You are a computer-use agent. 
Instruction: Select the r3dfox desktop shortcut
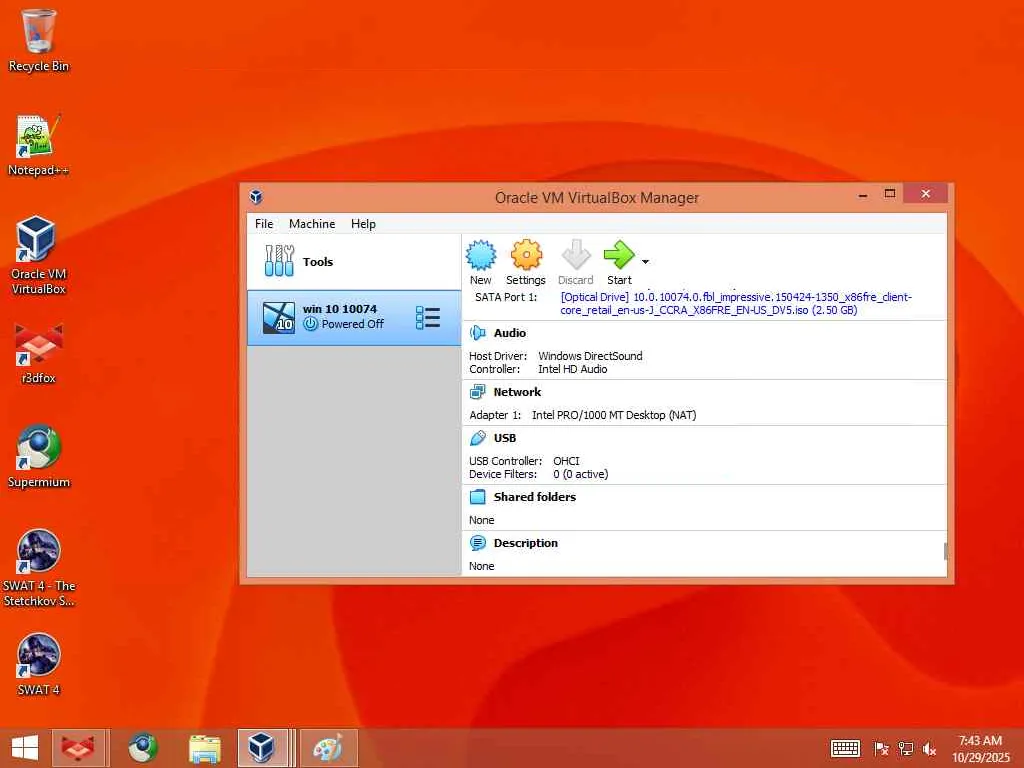coord(39,353)
